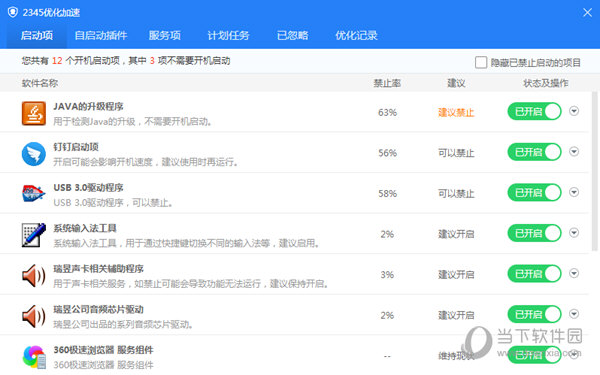Click the system input method tool icon
Viewport: 600px width, 375px height.
(34, 235)
